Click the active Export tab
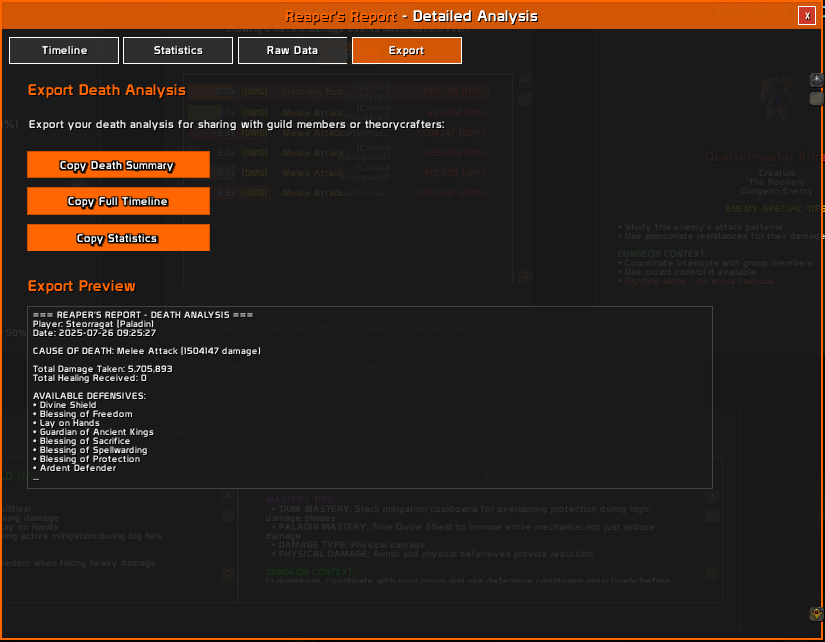 click(407, 51)
